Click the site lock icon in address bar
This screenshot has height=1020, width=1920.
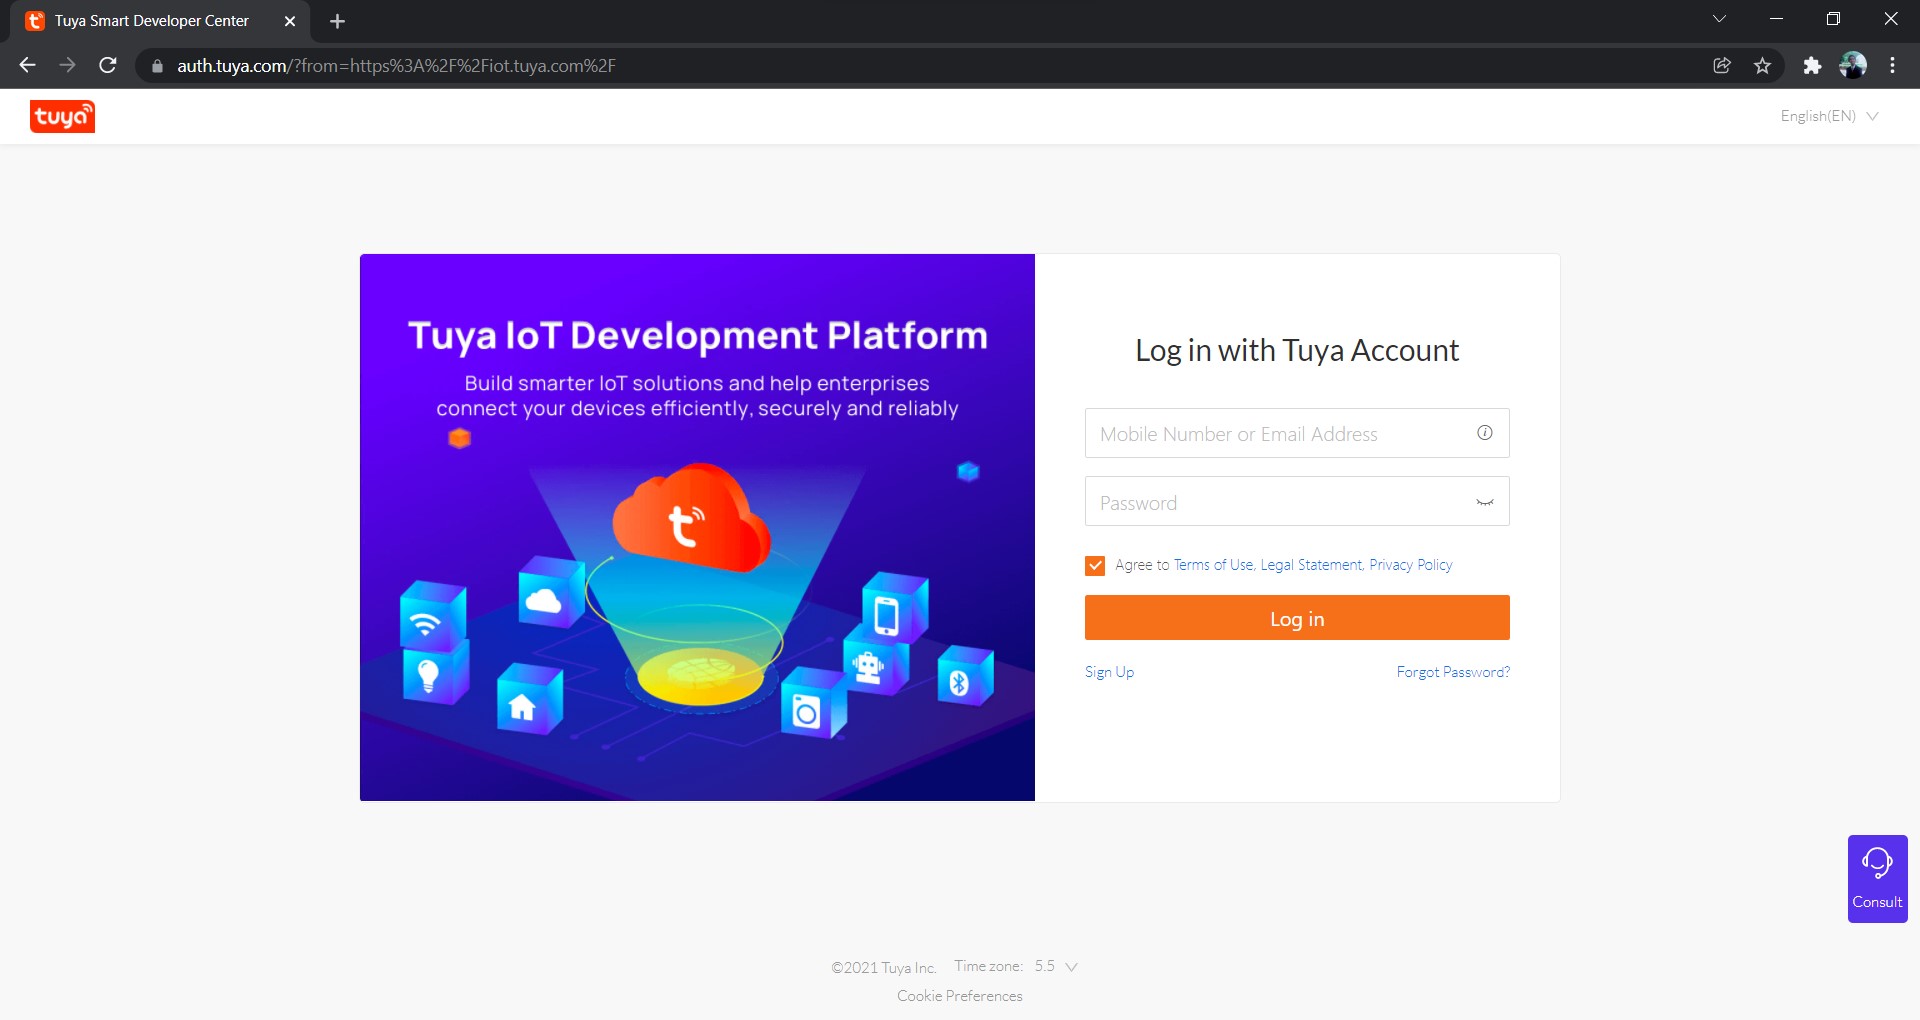click(x=157, y=66)
